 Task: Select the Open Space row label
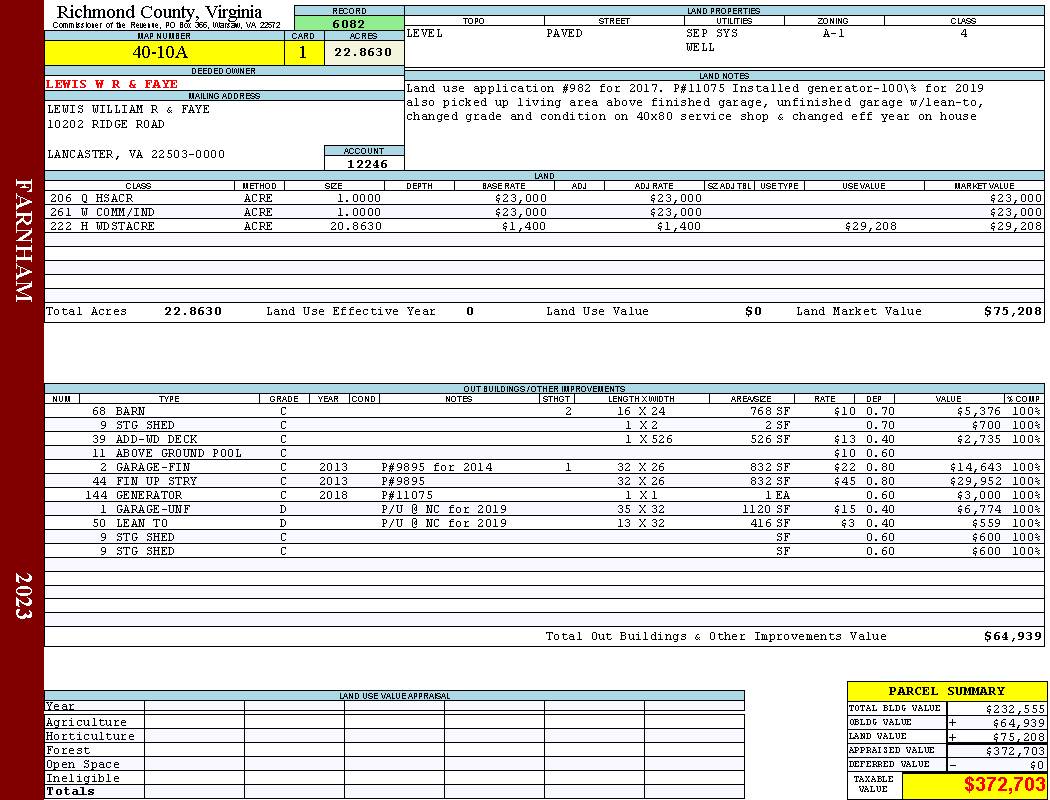82,765
